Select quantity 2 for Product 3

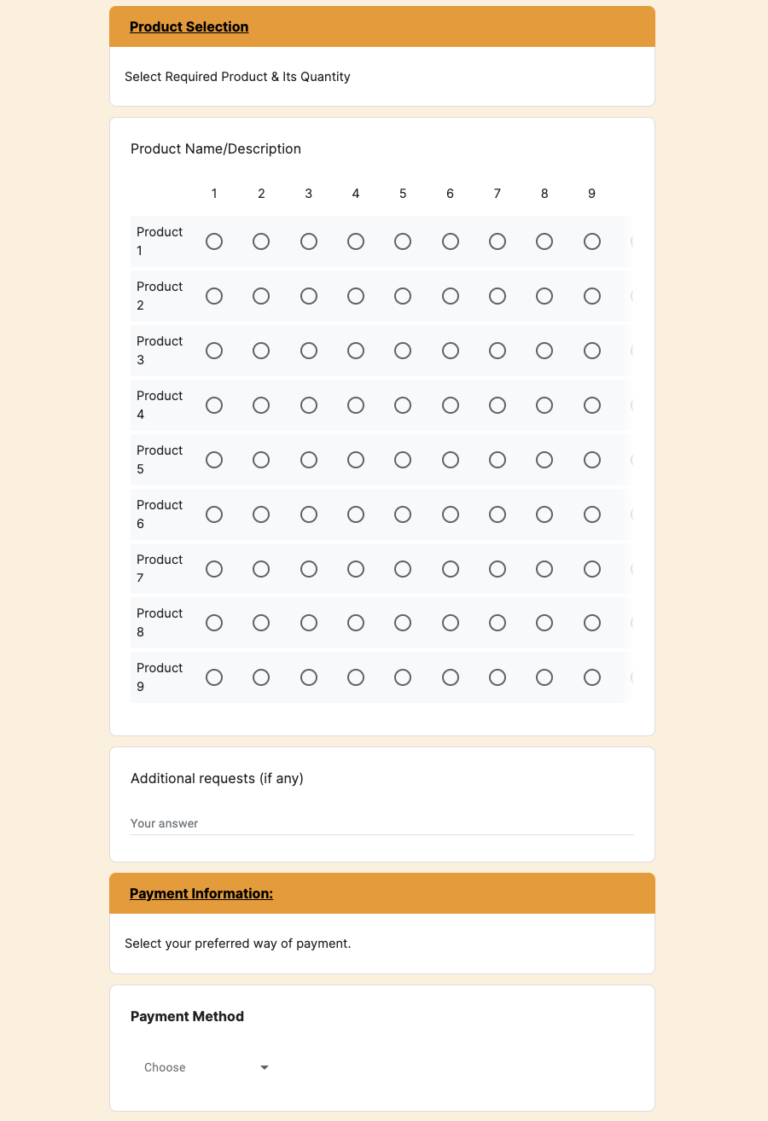point(261,350)
